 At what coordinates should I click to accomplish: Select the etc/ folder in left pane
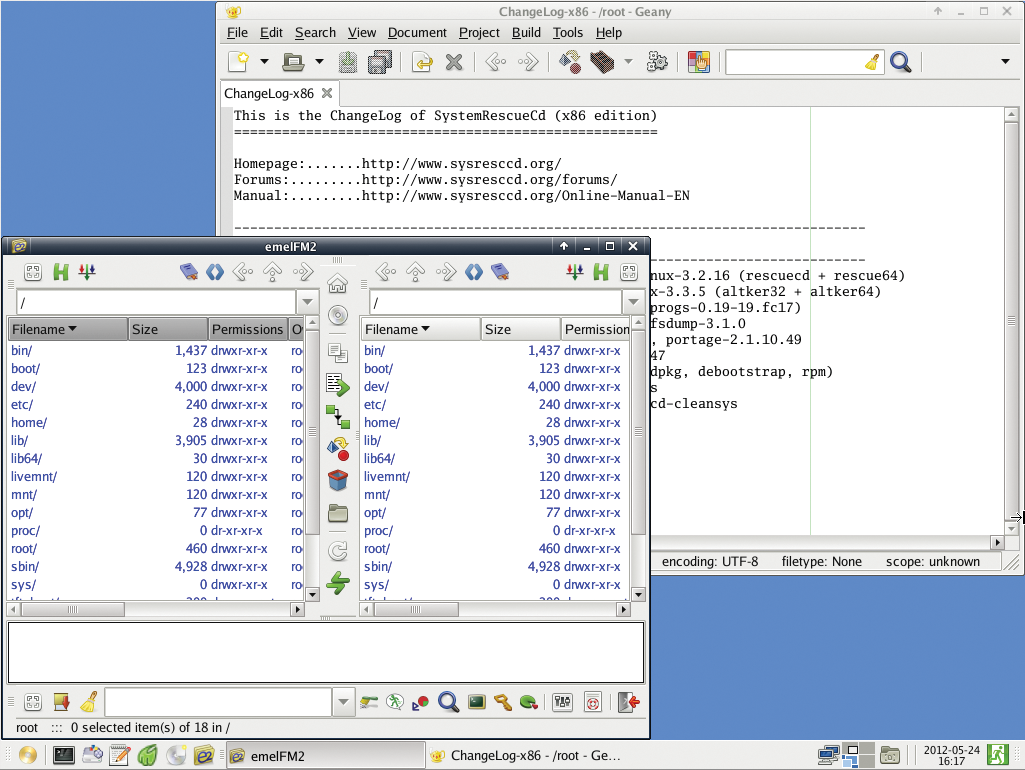tap(22, 404)
